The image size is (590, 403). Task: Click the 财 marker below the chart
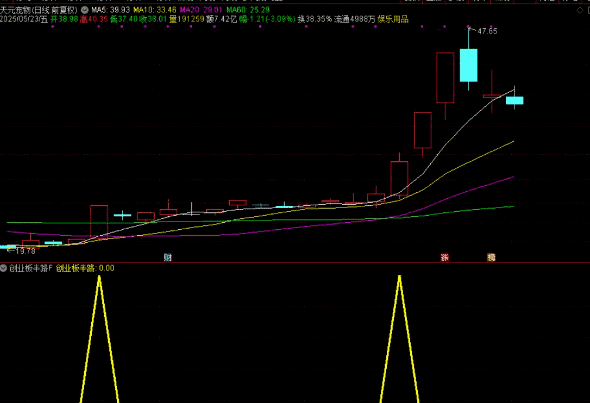[x=167, y=257]
